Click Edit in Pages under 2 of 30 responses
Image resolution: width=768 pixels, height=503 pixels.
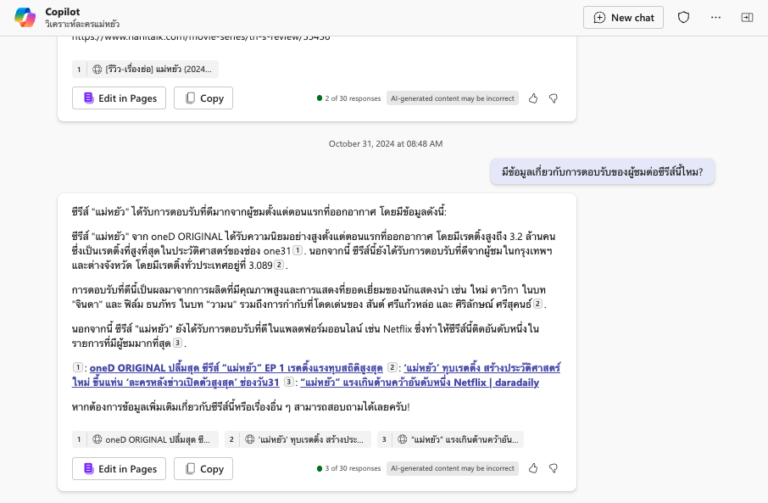[x=119, y=98]
